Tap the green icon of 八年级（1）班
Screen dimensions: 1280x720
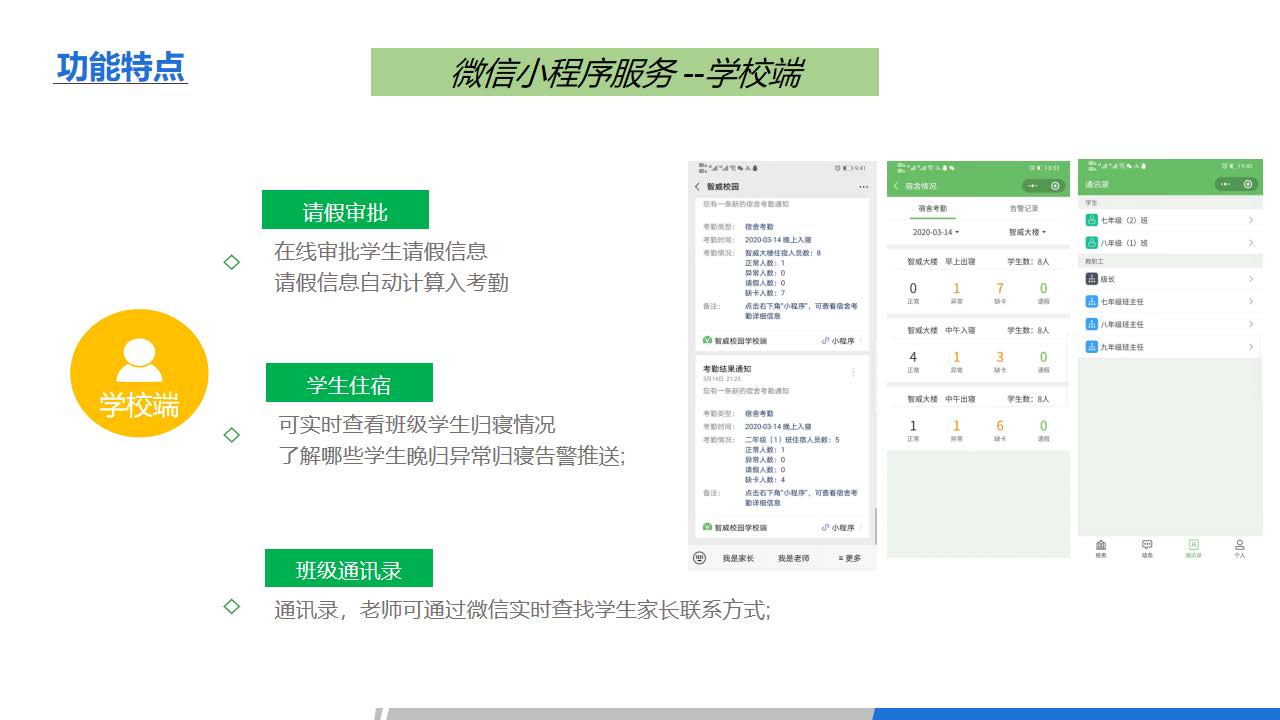coord(1092,243)
